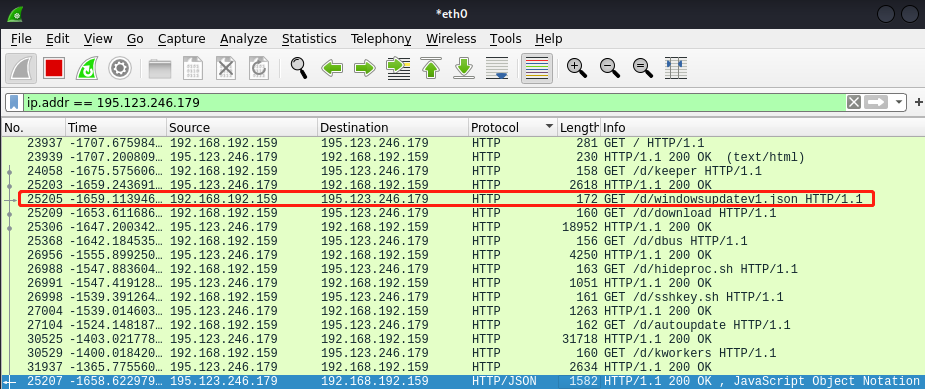
Task: Select packet 25209 GET /d/download
Action: click(x=462, y=213)
